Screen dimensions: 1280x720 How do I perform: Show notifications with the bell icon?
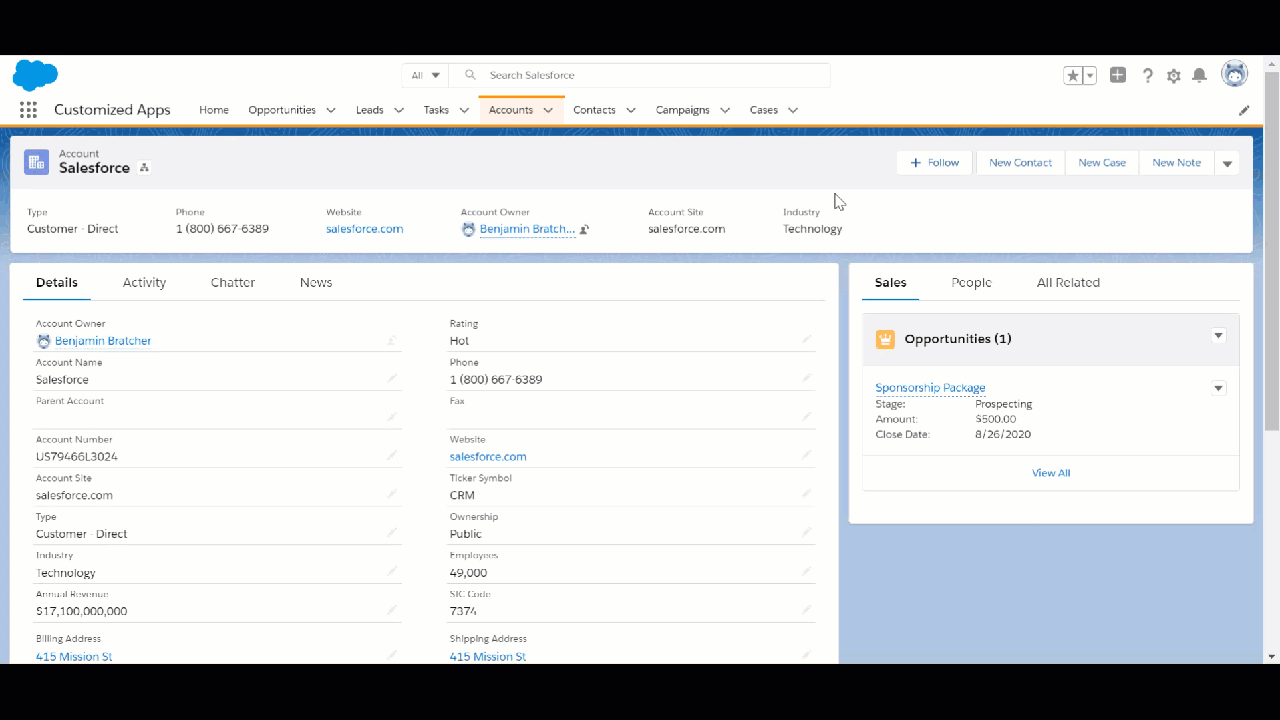[x=1199, y=75]
